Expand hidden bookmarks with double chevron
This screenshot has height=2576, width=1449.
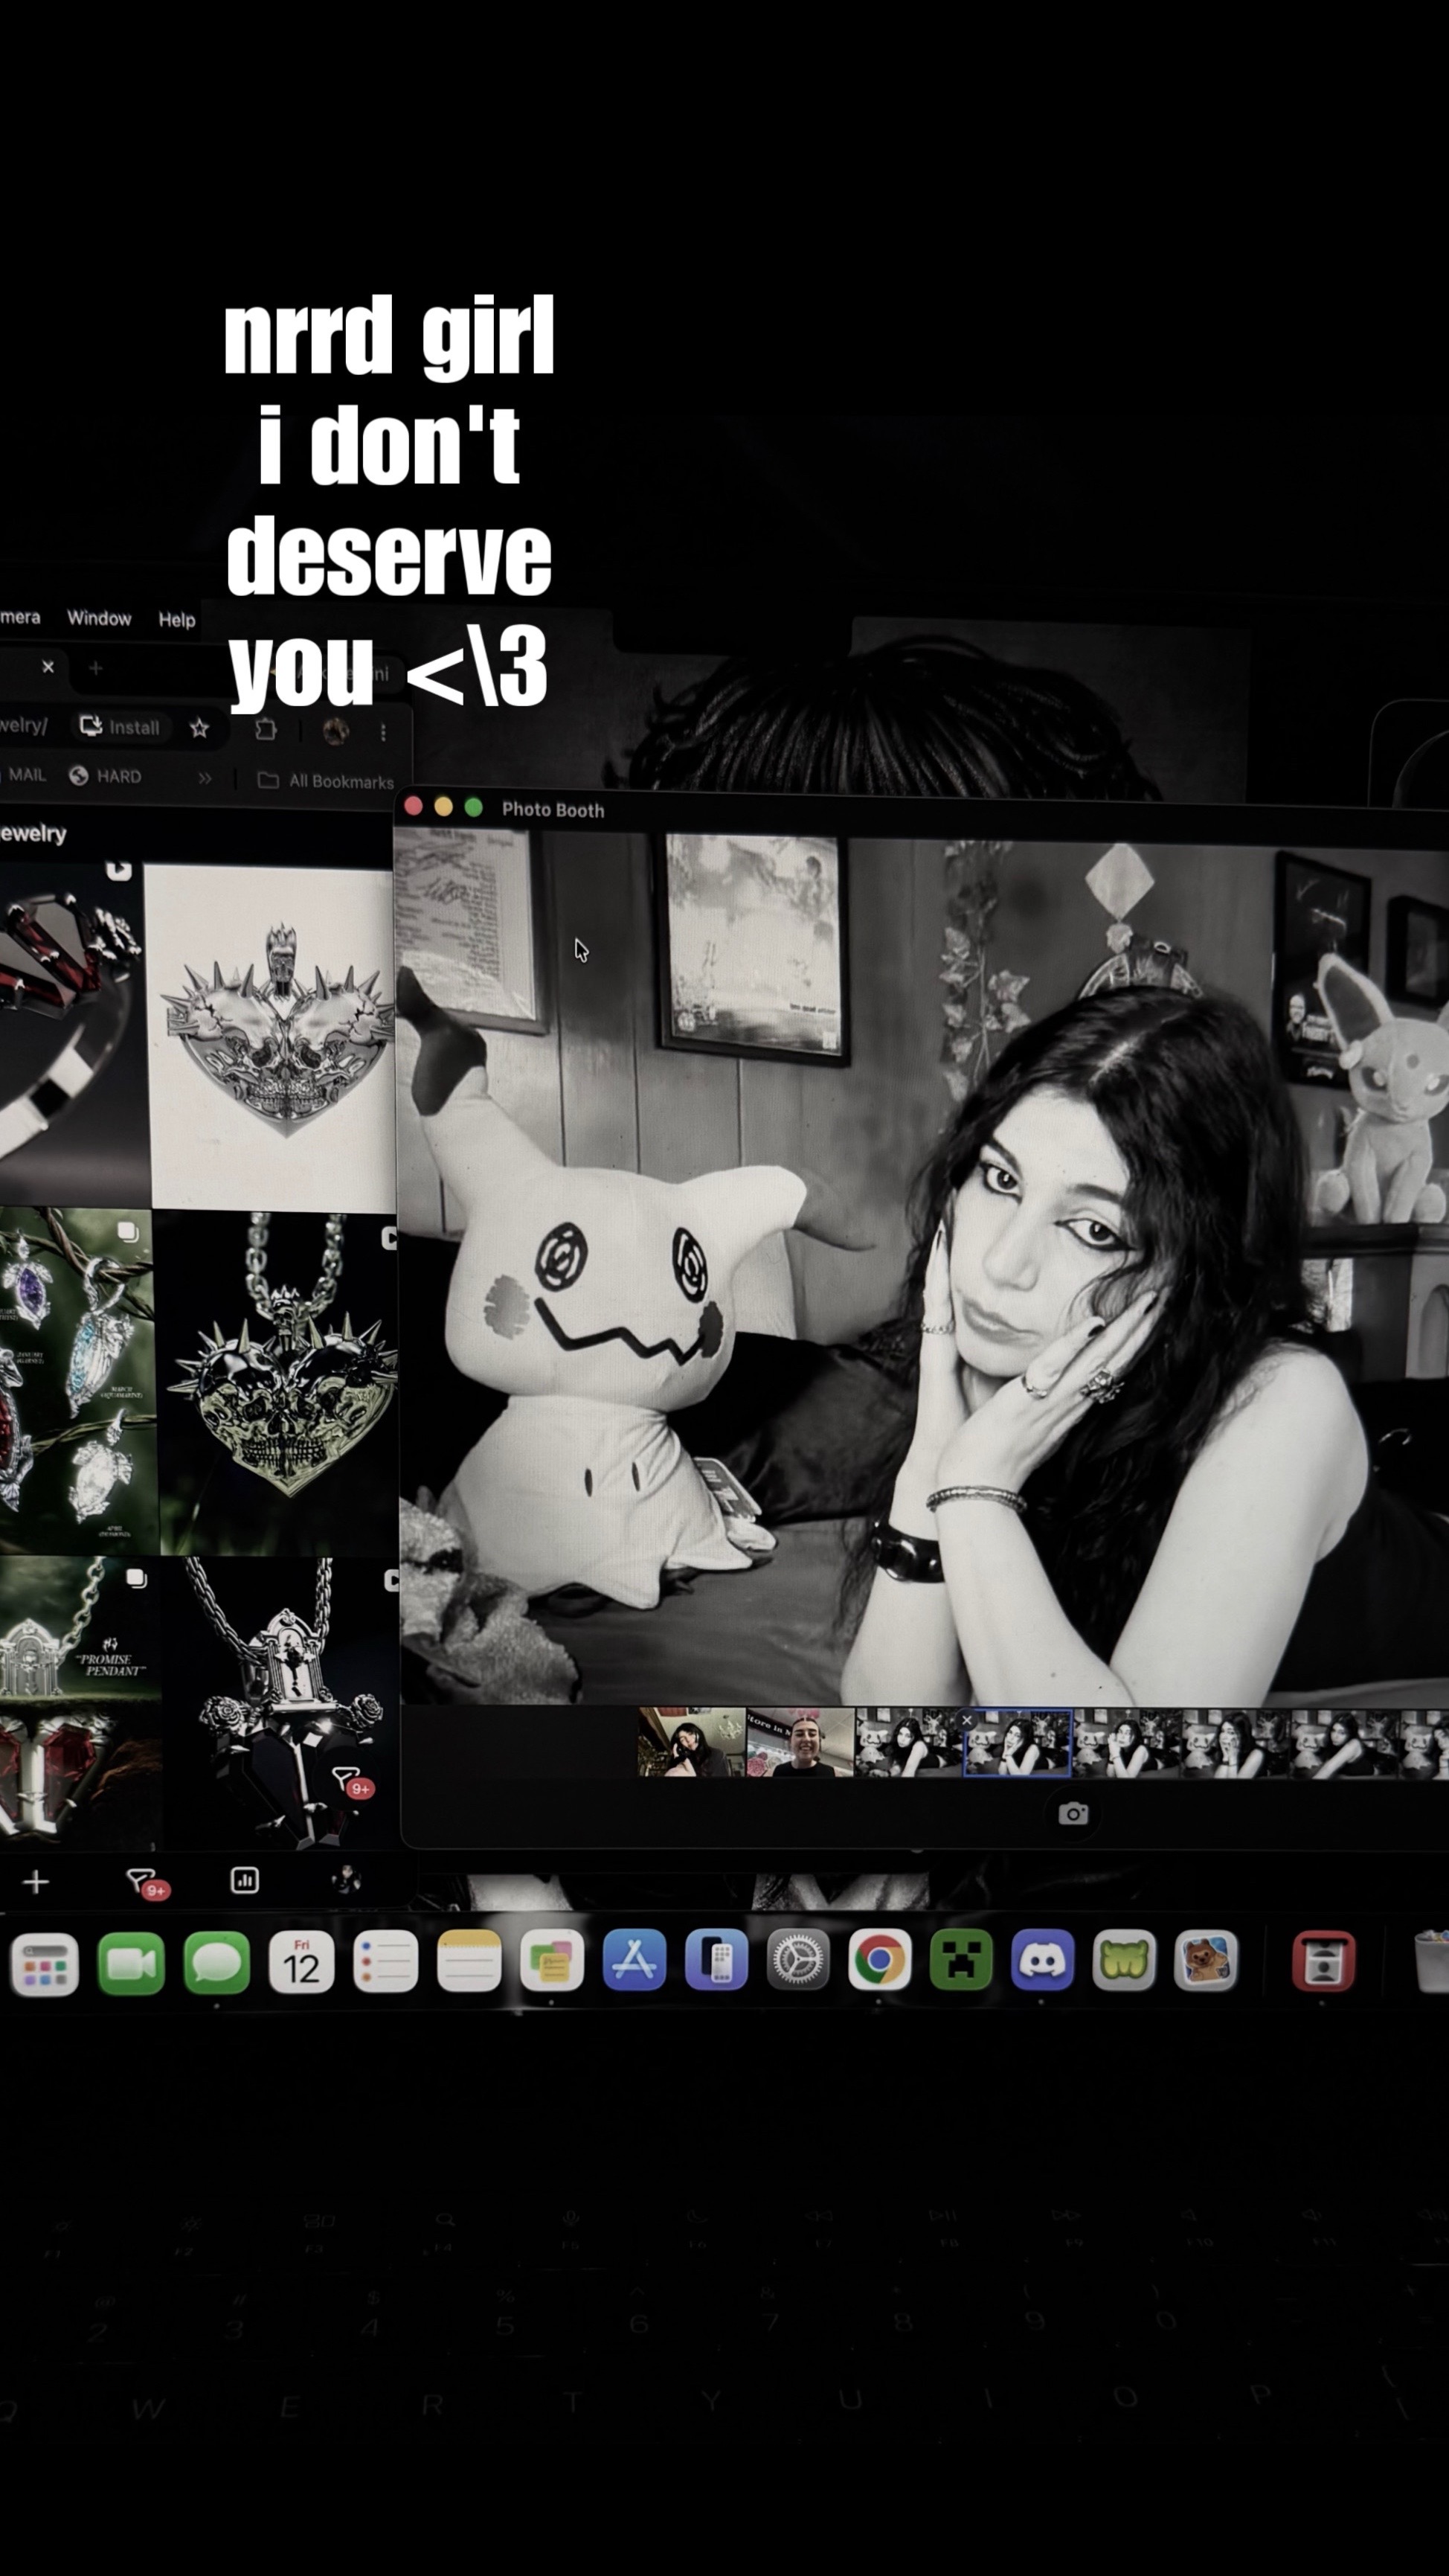pyautogui.click(x=204, y=778)
